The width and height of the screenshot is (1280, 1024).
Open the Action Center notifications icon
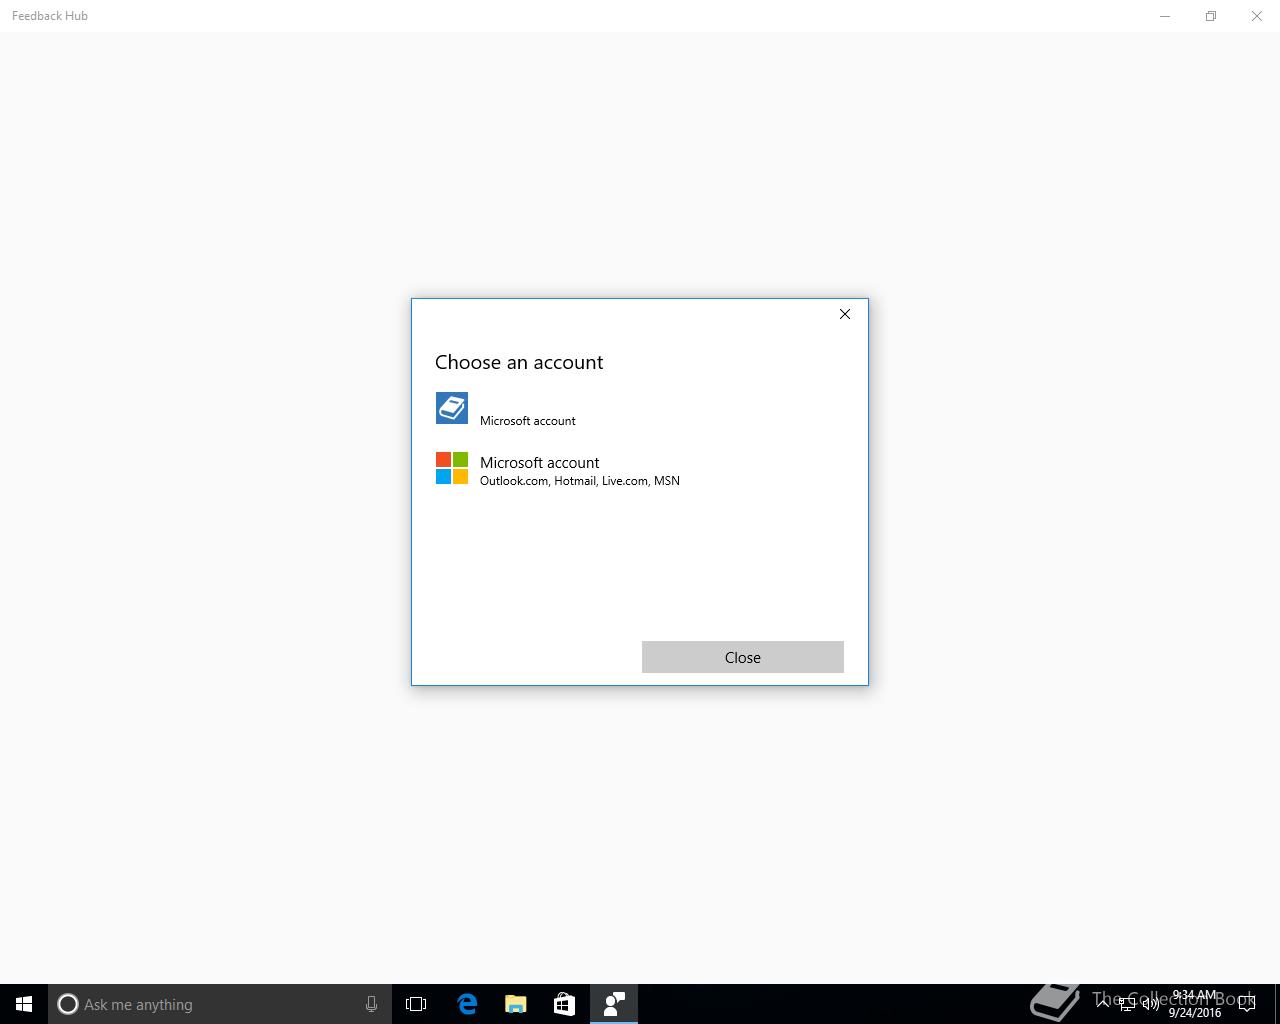coord(1246,1004)
